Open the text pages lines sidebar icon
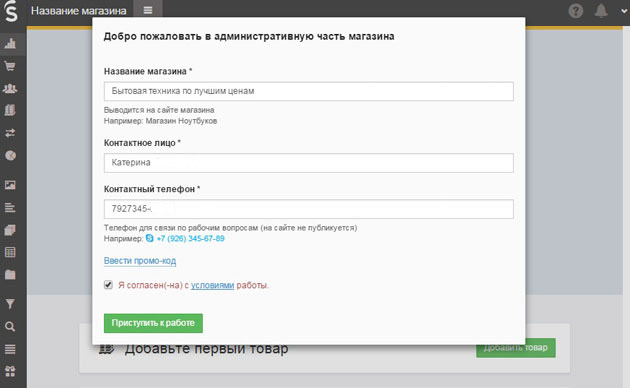Image resolution: width=630 pixels, height=388 pixels. 10,207
